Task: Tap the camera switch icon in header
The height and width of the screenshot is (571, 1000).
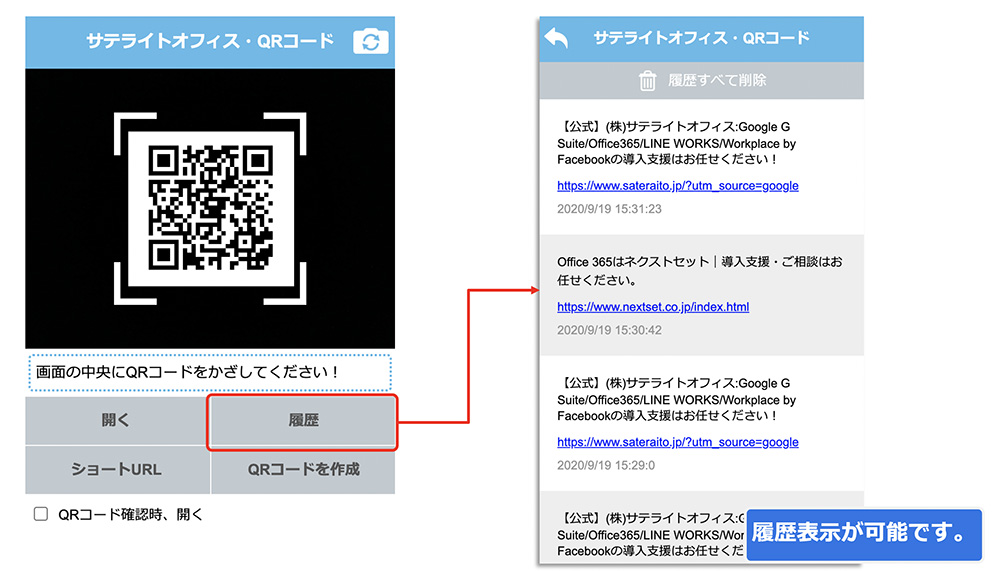Action: click(x=371, y=41)
